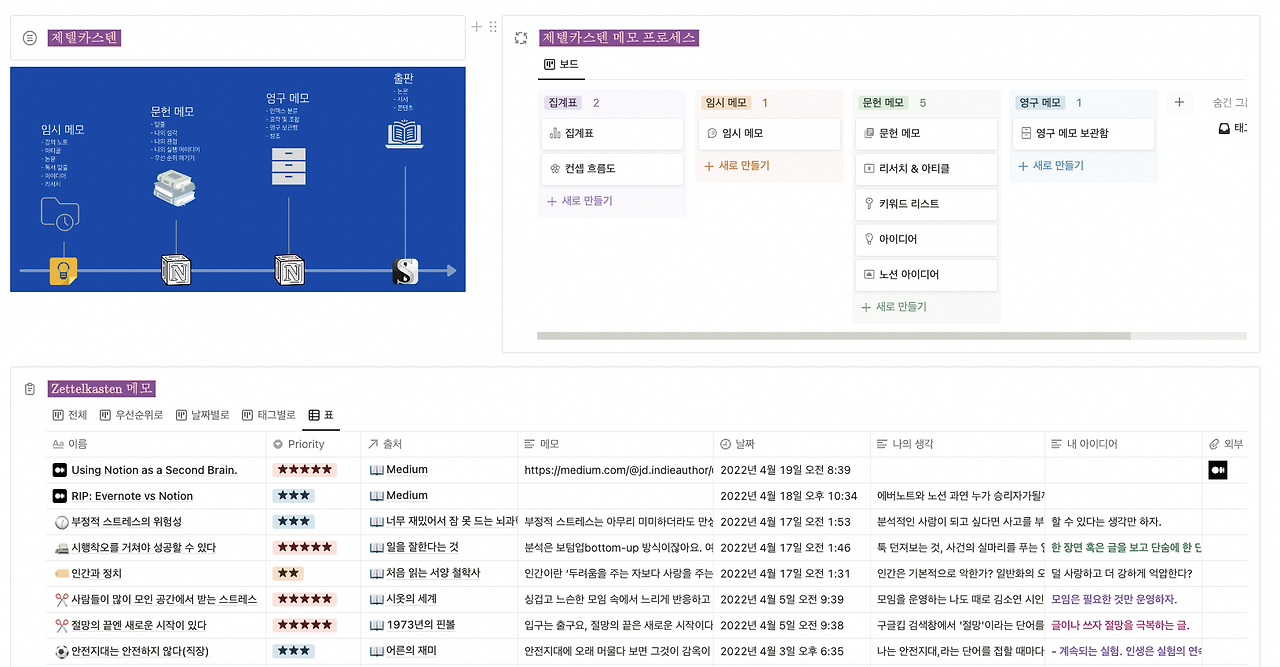Image resolution: width=1280 pixels, height=667 pixels.
Task: Click the 집계표 card's bar chart icon
Action: coord(554,133)
